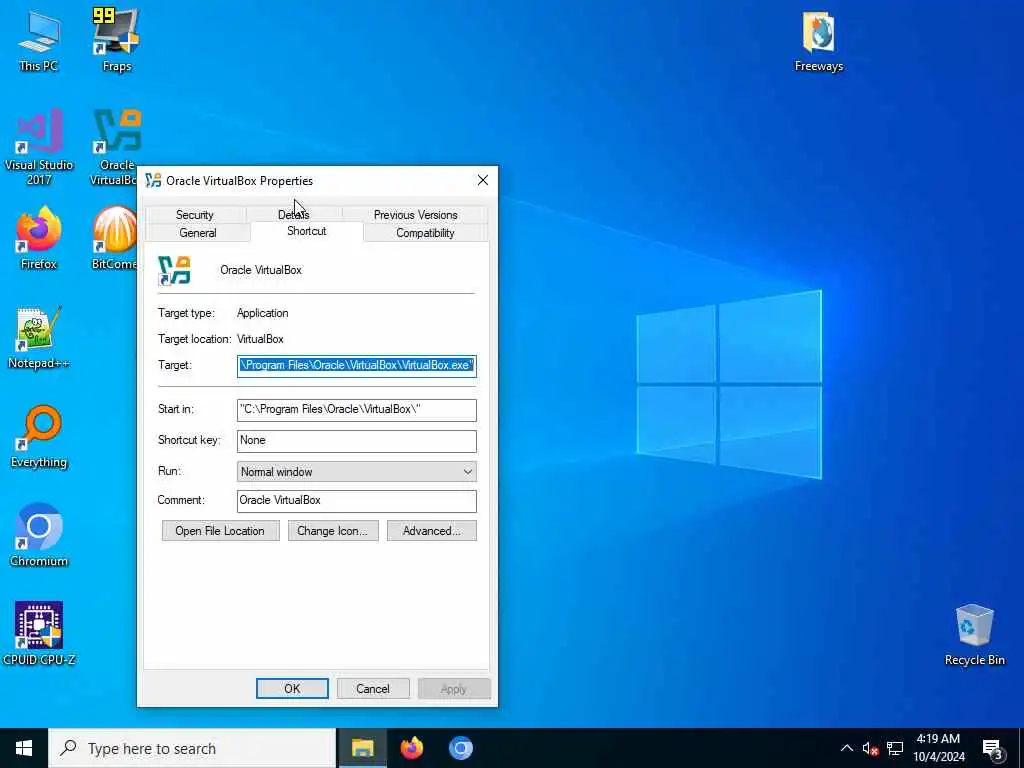Click the Target type value 'Application'

[263, 313]
